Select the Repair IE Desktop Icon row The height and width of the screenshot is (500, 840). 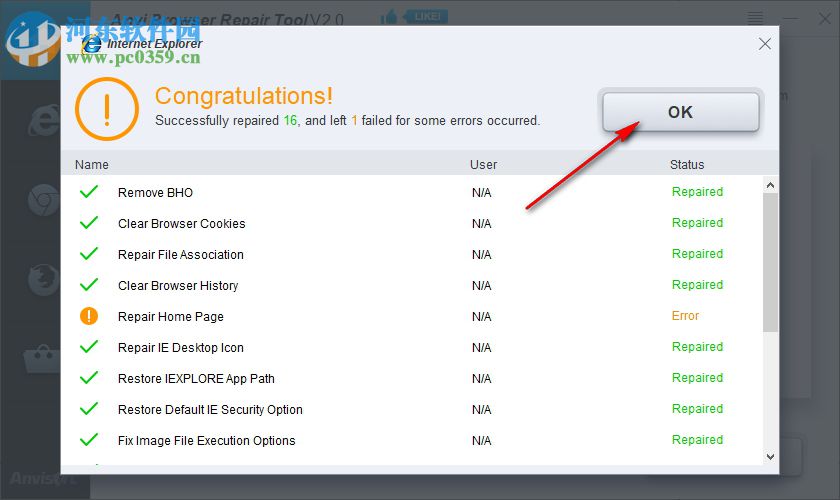tap(412, 348)
